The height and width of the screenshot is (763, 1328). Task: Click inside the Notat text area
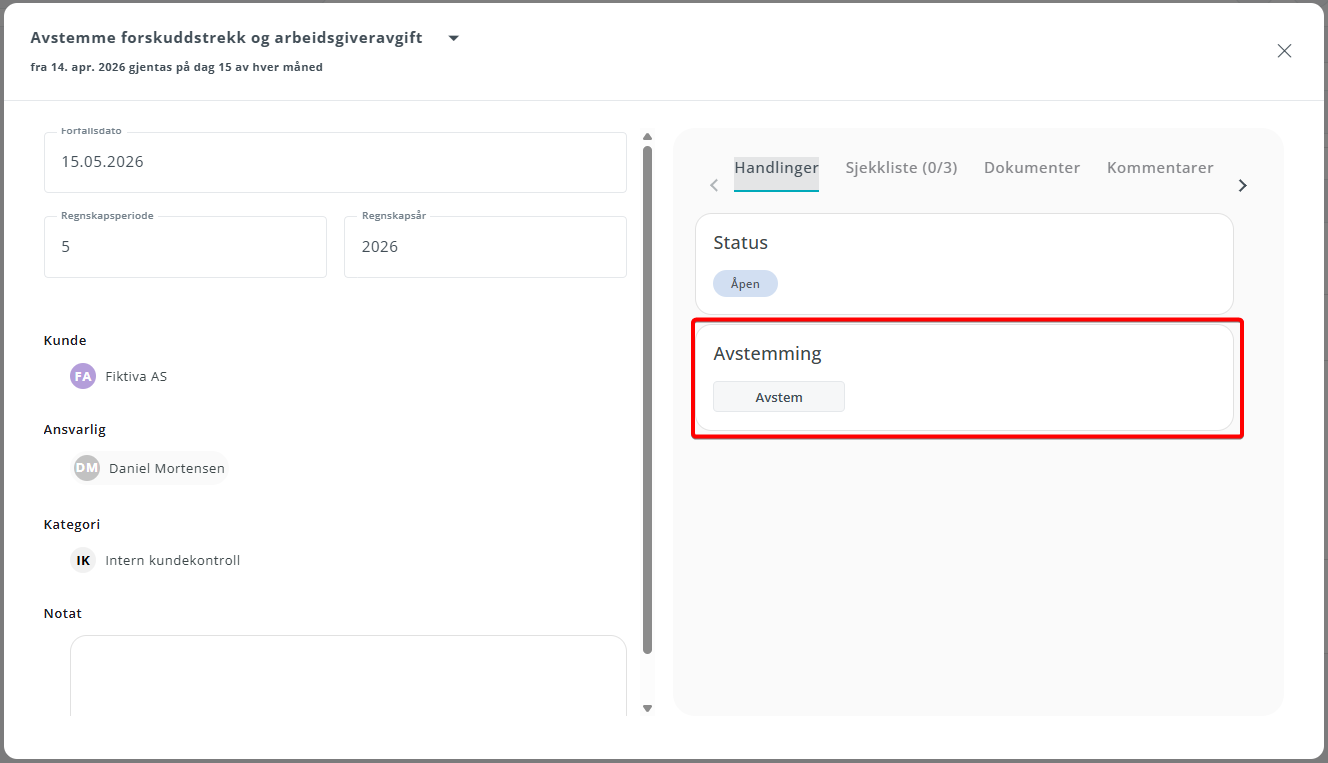pos(348,676)
